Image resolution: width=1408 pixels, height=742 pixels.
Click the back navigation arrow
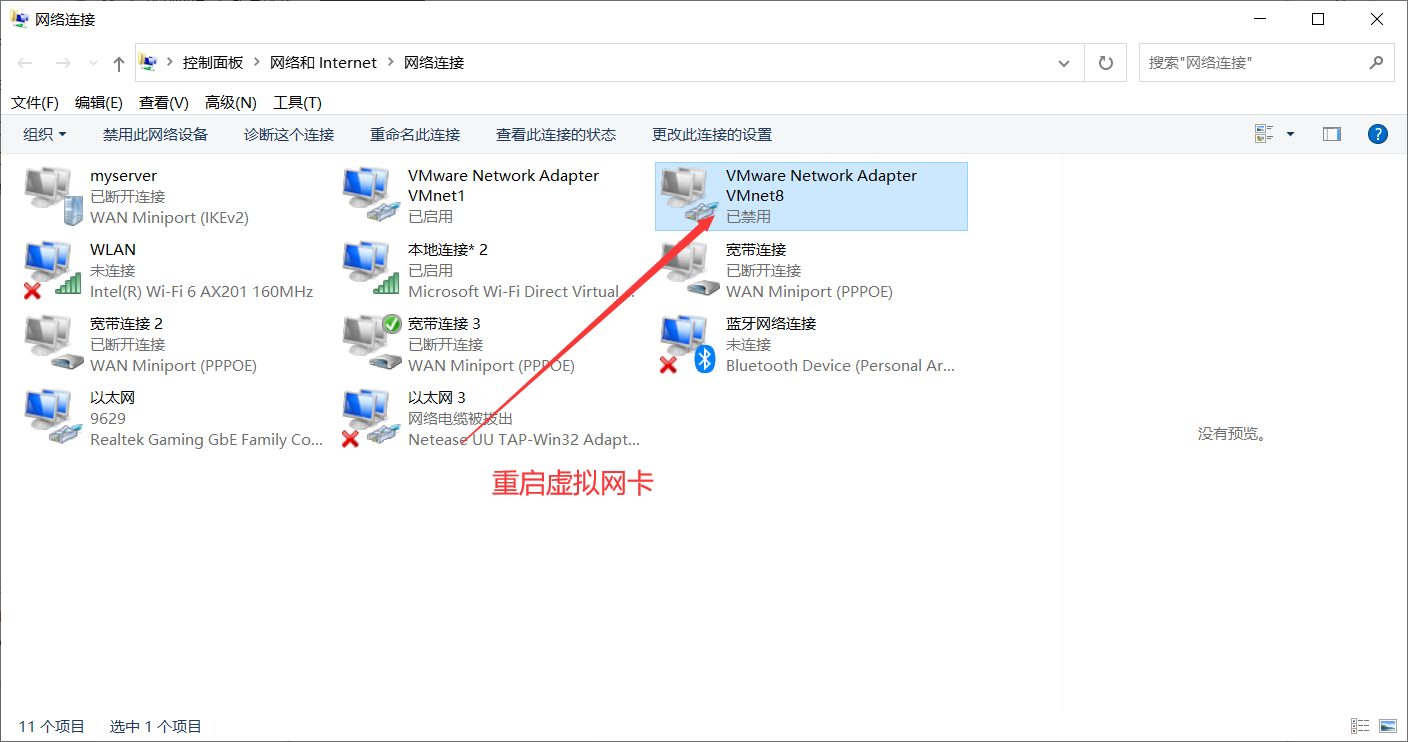click(25, 63)
